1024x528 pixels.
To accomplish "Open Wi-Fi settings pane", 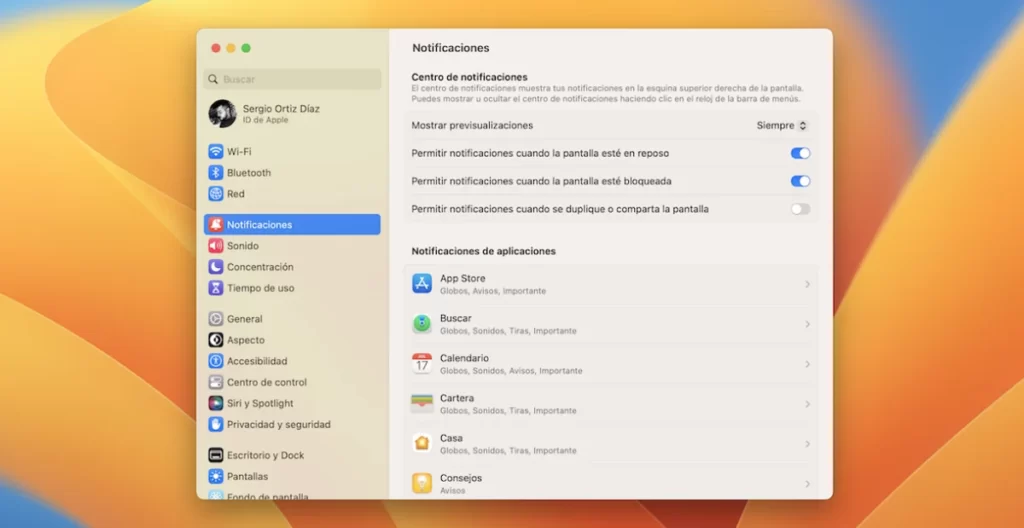I will point(292,152).
